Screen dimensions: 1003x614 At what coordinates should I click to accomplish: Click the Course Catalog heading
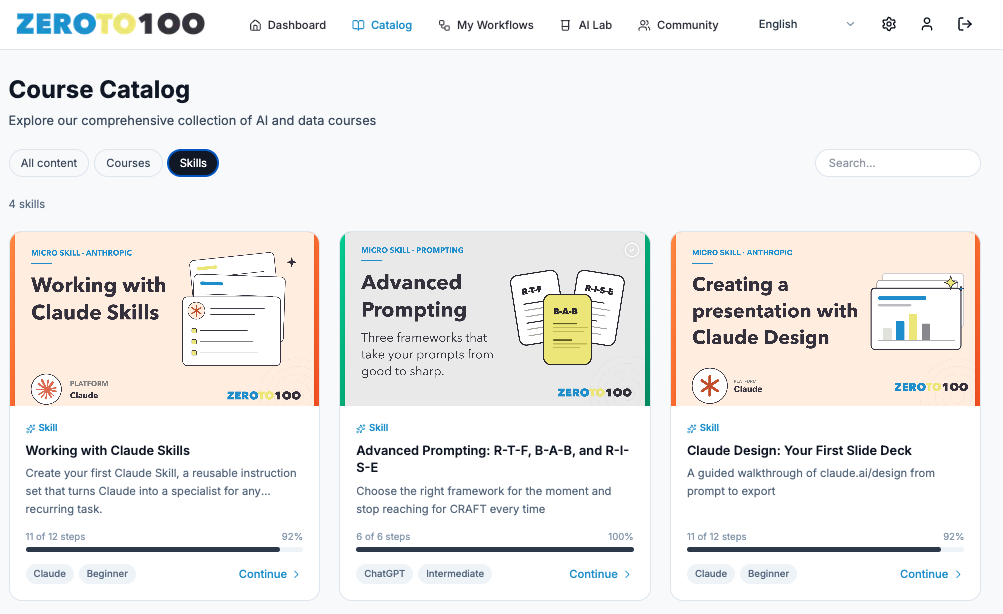click(x=99, y=90)
